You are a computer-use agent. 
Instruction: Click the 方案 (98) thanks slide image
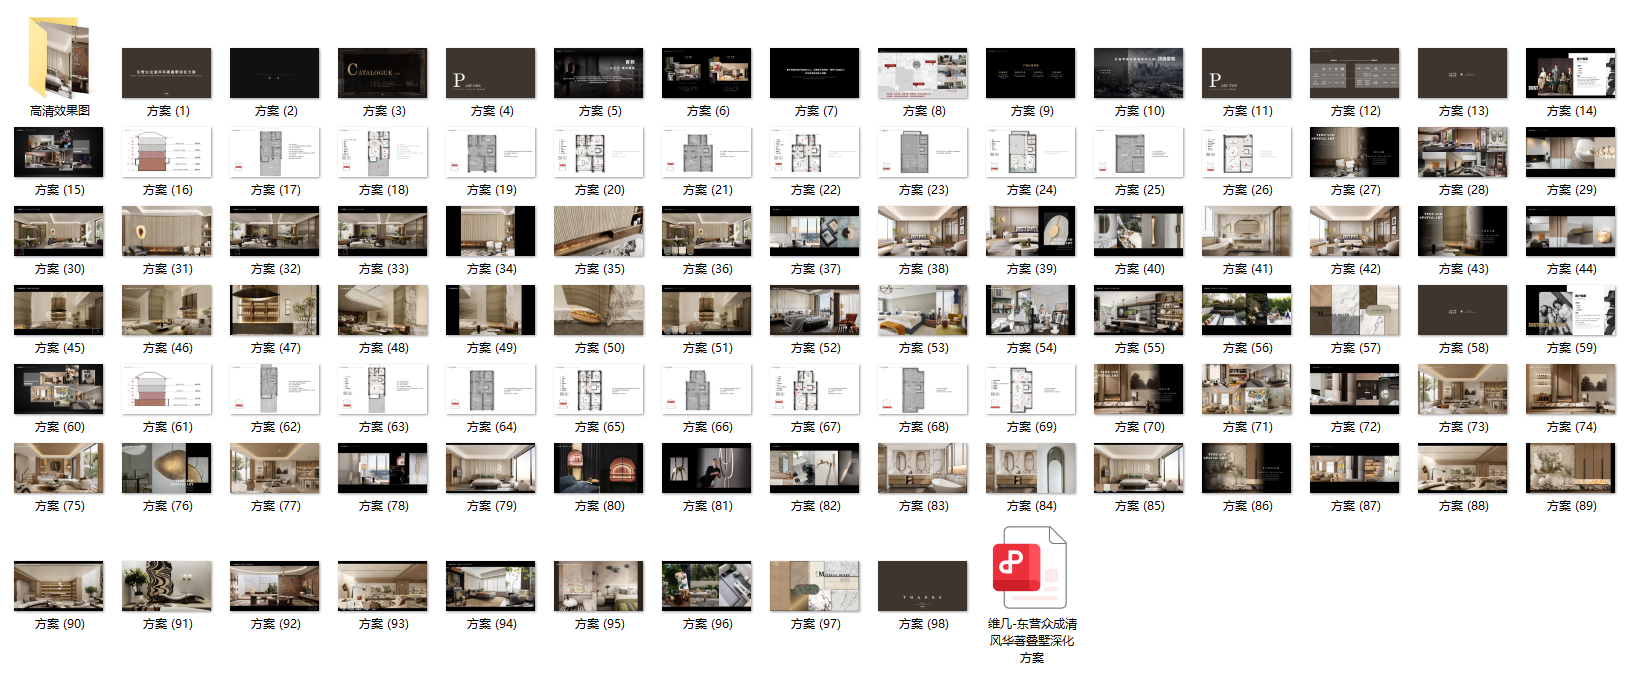click(923, 586)
